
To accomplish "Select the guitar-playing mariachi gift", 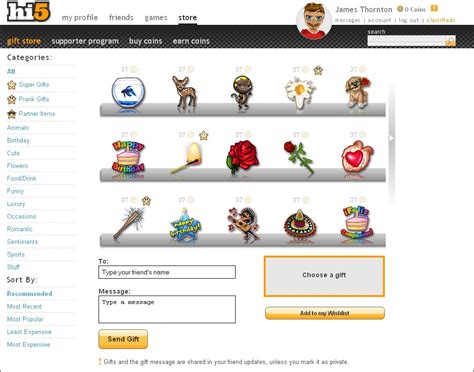I will [x=243, y=223].
